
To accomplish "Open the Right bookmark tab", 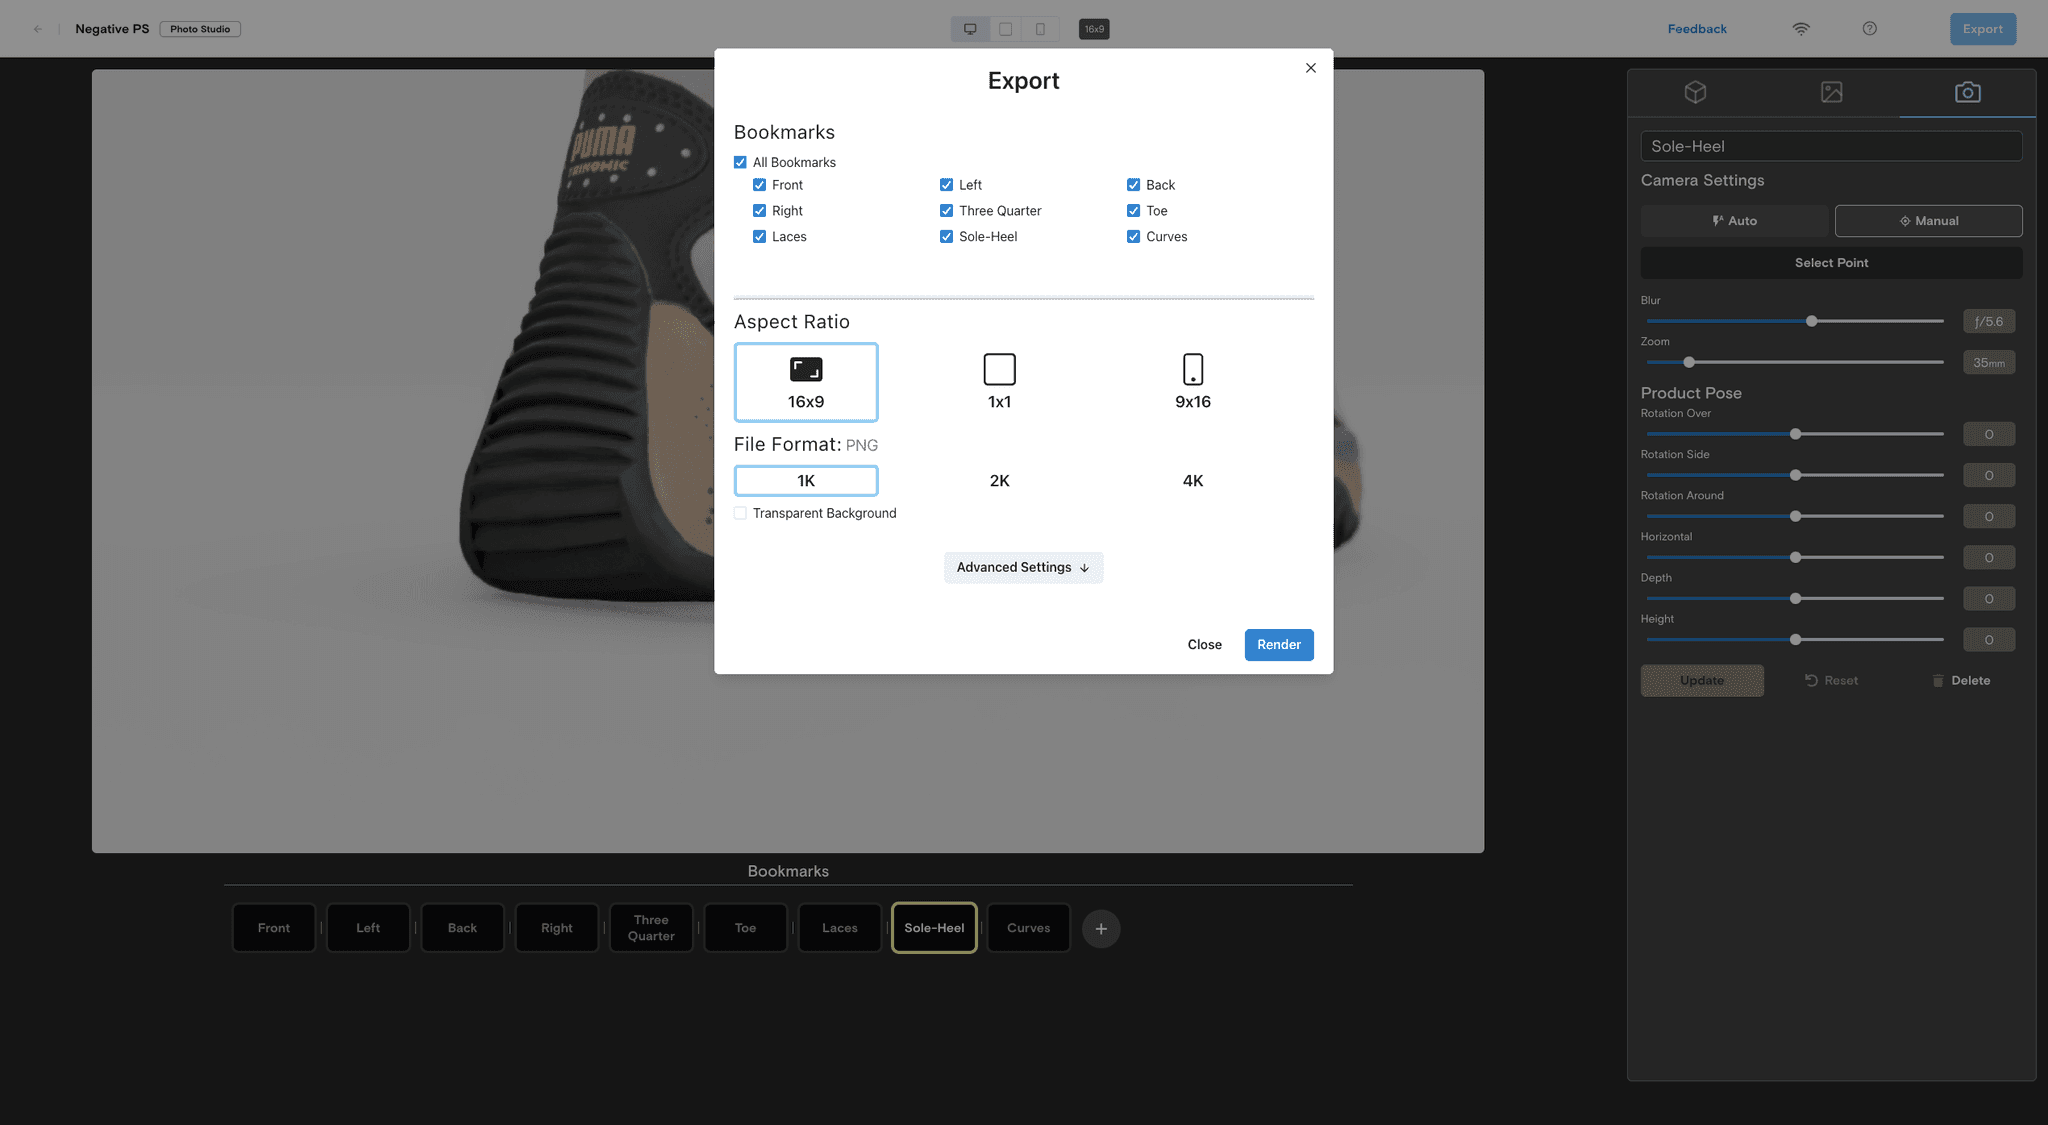I will click(x=557, y=928).
